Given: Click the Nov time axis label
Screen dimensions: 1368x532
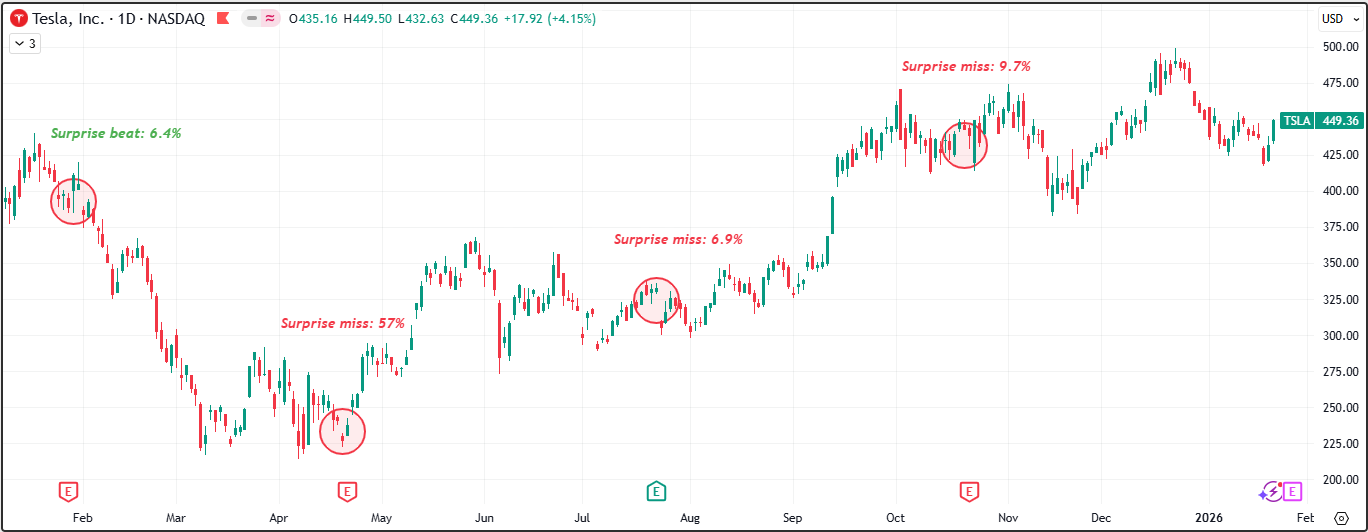Looking at the screenshot, I should (1007, 518).
